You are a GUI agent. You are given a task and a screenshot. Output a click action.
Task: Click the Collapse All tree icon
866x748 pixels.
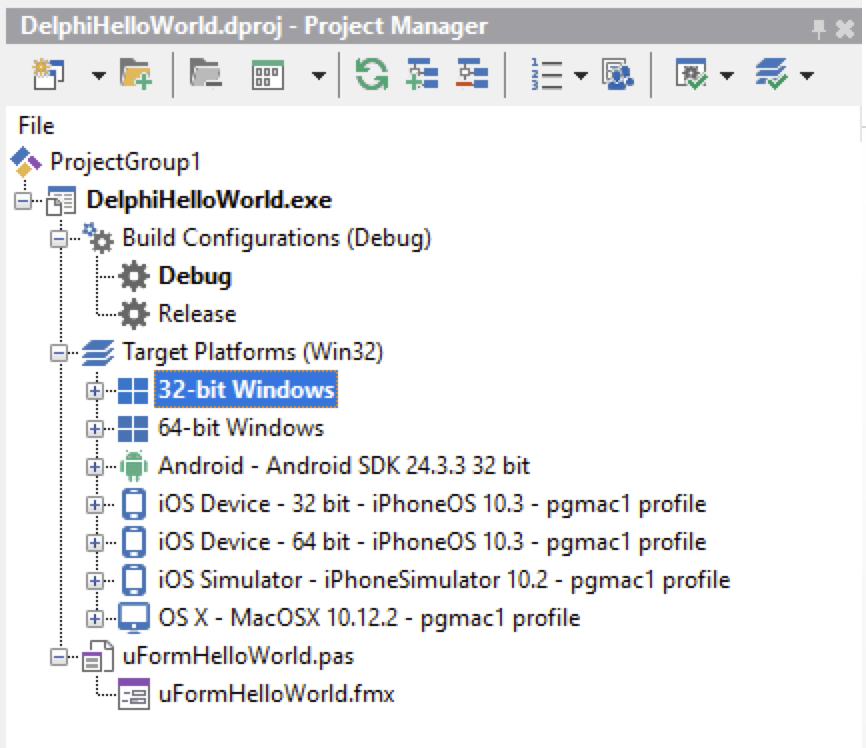pos(472,74)
